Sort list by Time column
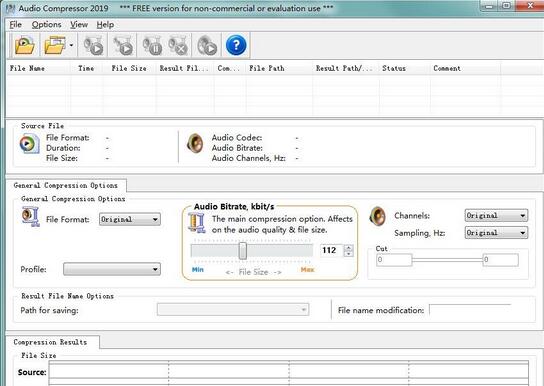This screenshot has width=544, height=386. (x=86, y=68)
